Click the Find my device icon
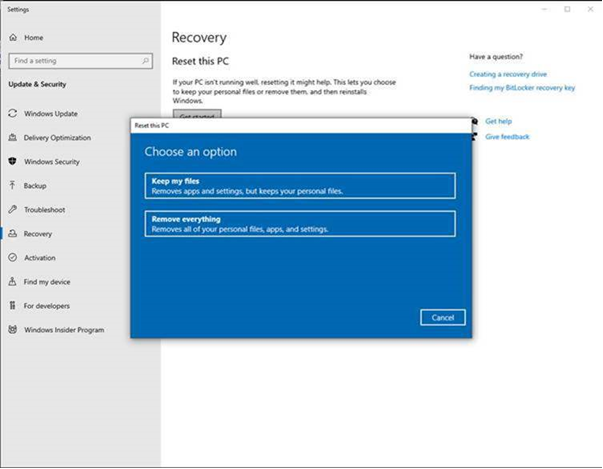Image resolution: width=603 pixels, height=469 pixels. pos(13,281)
